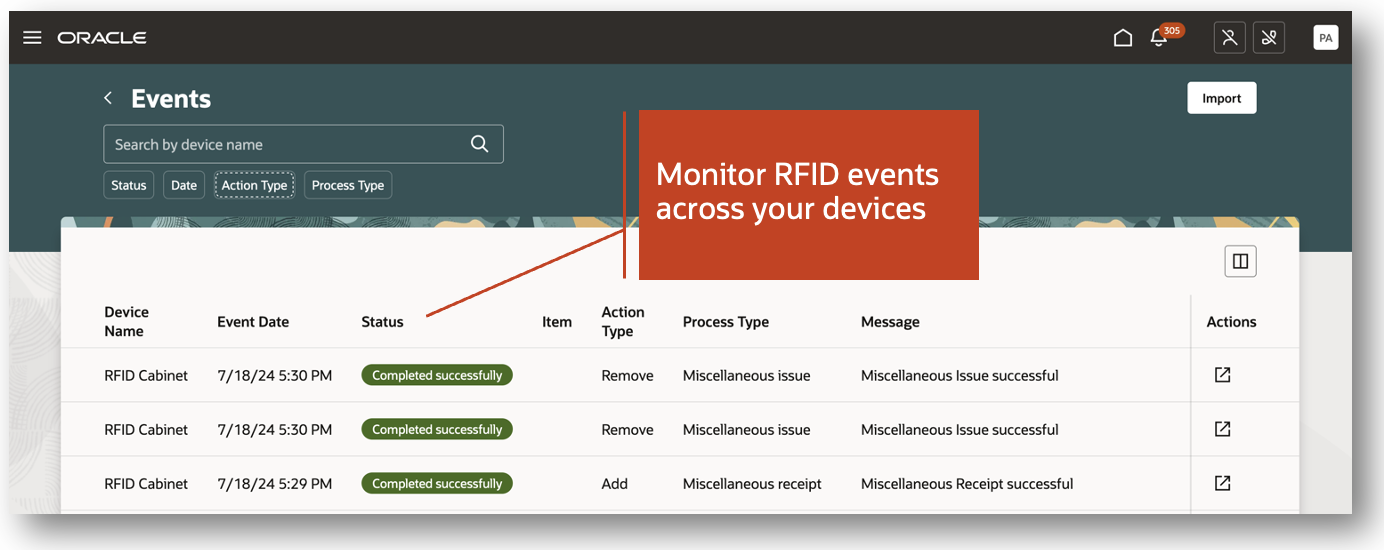1384x550 pixels.
Task: Go back using the arrow beside Events
Action: click(x=108, y=98)
